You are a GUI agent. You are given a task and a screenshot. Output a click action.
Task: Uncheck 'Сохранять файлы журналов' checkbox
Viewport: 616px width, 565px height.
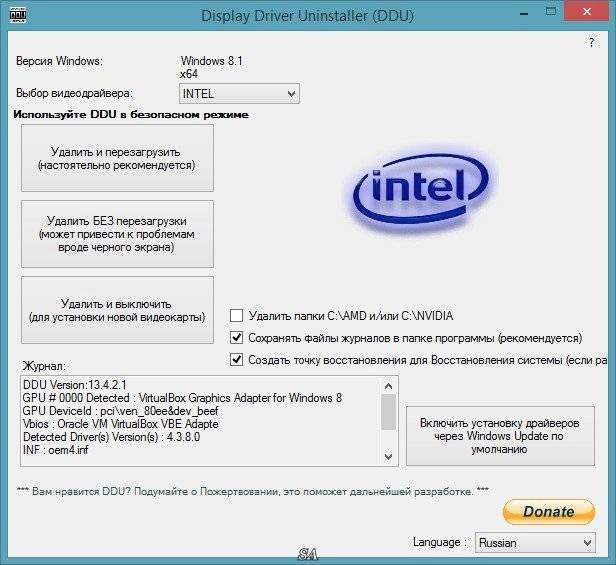click(236, 338)
